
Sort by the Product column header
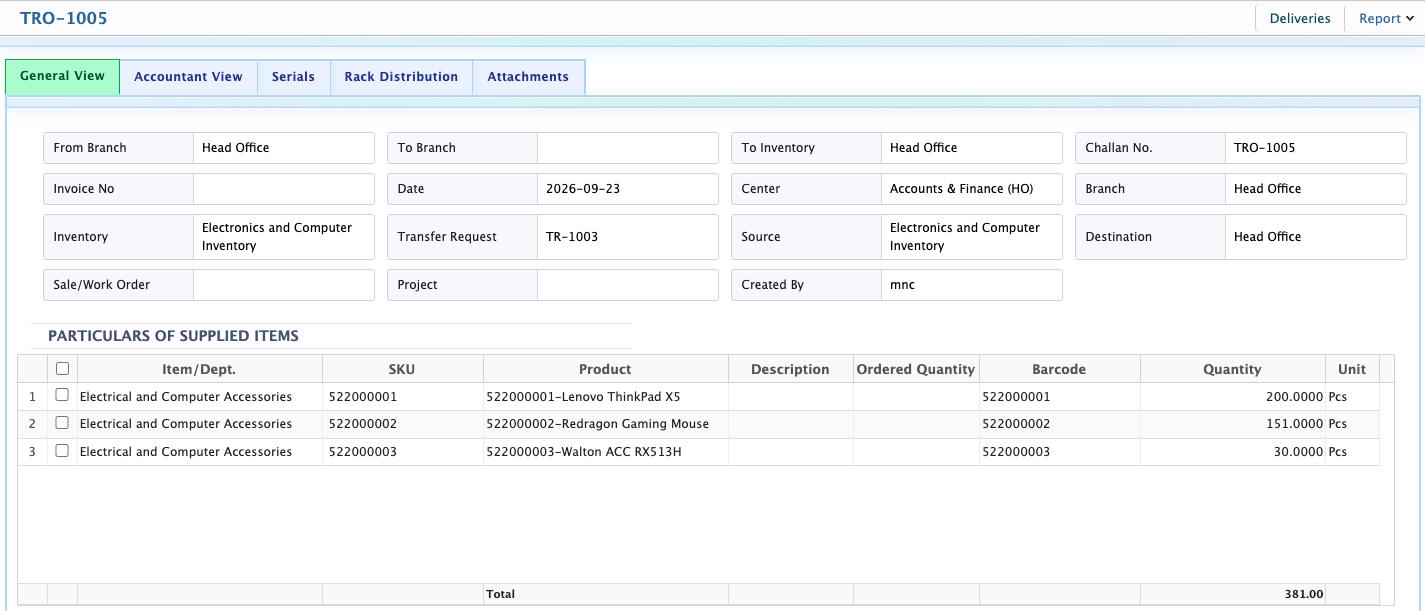[x=605, y=369]
